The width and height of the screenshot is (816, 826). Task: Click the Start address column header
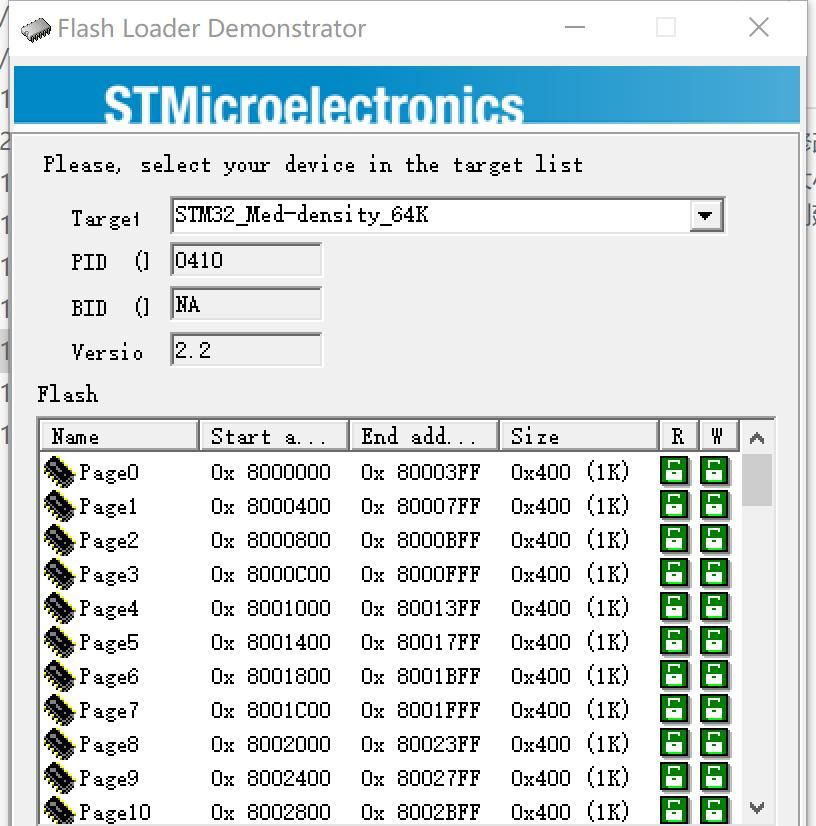273,436
